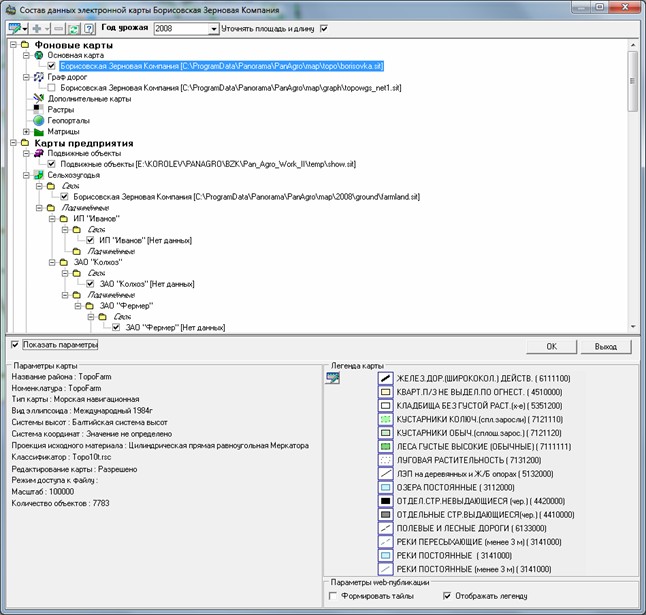Viewport: 646px width, 615px height.
Task: Uncheck the Отображать легенду checkbox
Action: pyautogui.click(x=447, y=596)
